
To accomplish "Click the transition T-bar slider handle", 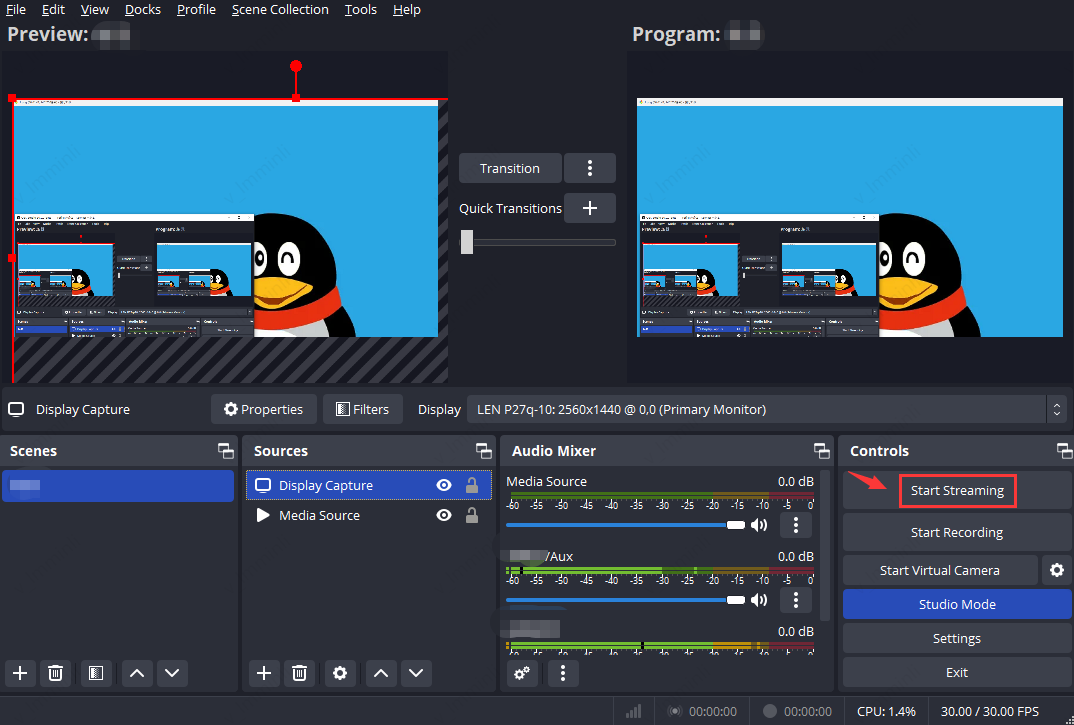I will (467, 242).
